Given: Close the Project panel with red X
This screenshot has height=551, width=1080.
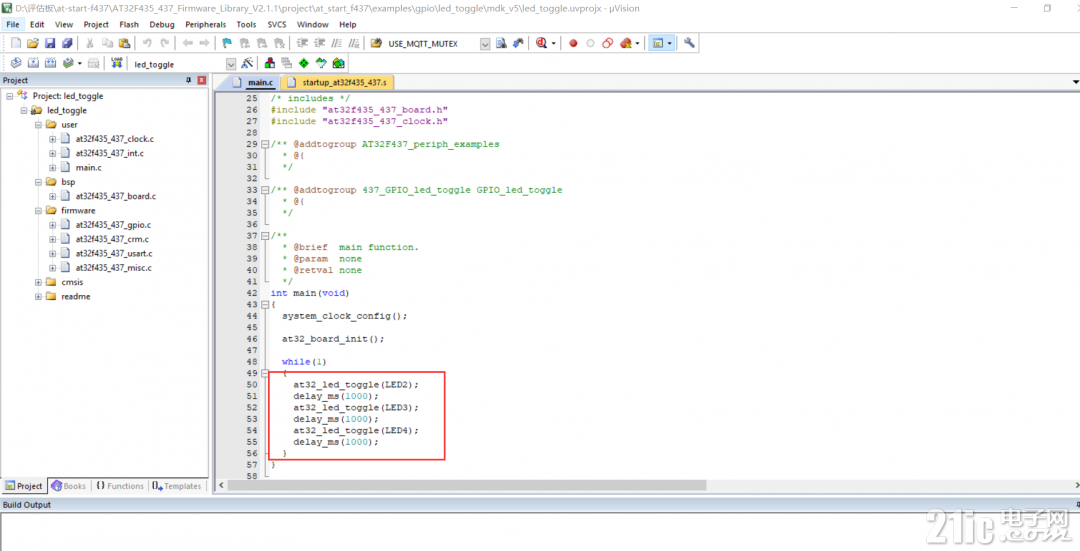Looking at the screenshot, I should (x=202, y=81).
